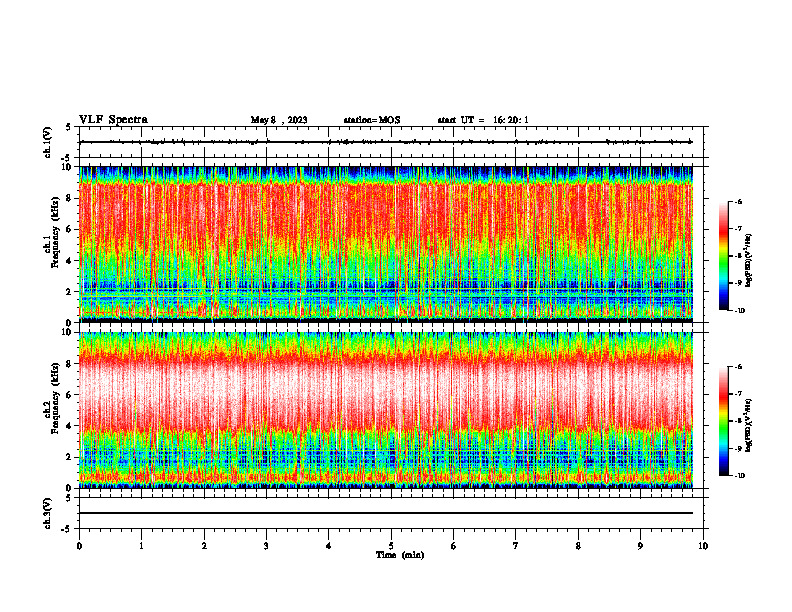The image size is (792, 612).
Task: Click the "6" kHz tick on ch.2 spectrogram axis
Action: coord(70,395)
